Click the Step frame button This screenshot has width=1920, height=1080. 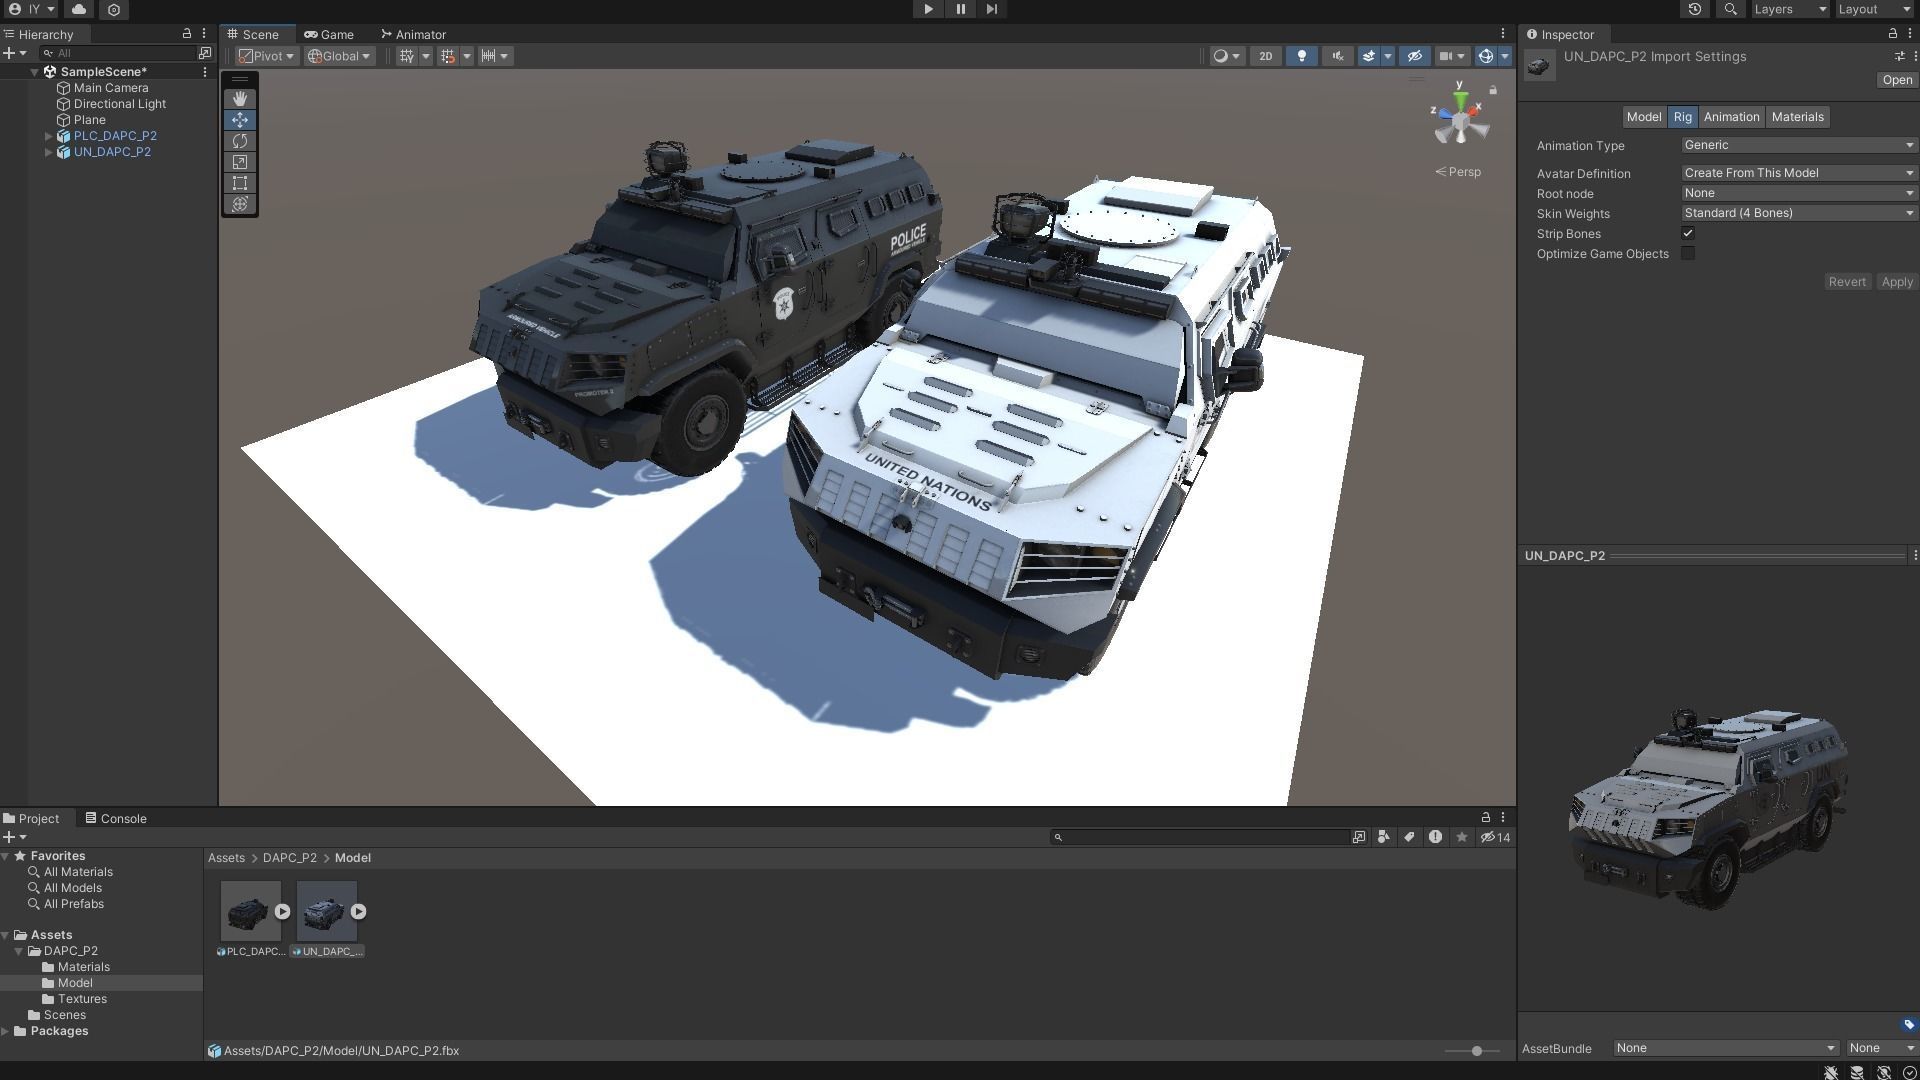coord(991,9)
